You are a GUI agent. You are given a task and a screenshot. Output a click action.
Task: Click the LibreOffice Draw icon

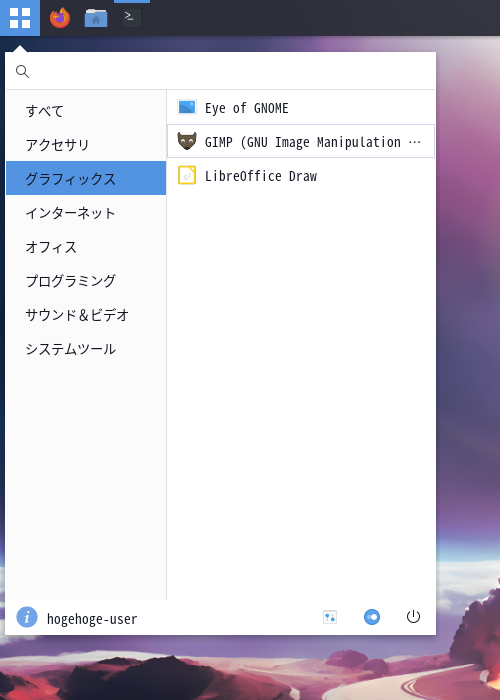click(187, 175)
